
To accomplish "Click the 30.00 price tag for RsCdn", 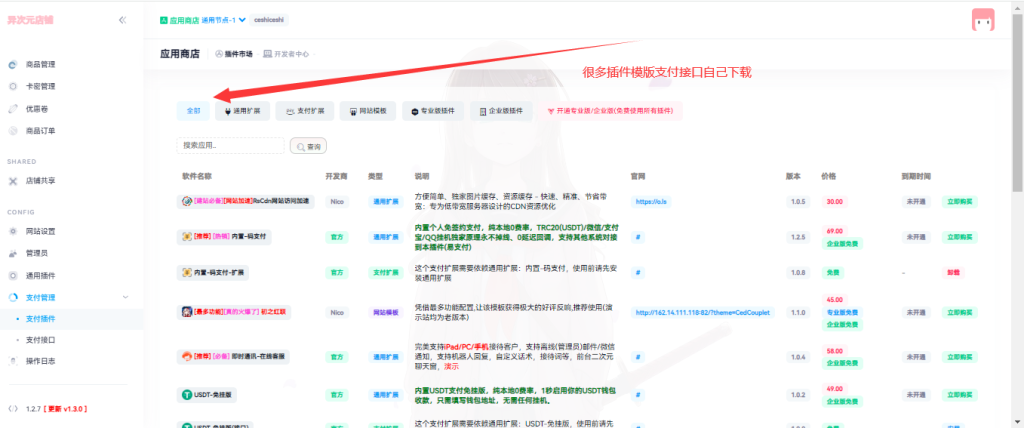I will pyautogui.click(x=835, y=202).
